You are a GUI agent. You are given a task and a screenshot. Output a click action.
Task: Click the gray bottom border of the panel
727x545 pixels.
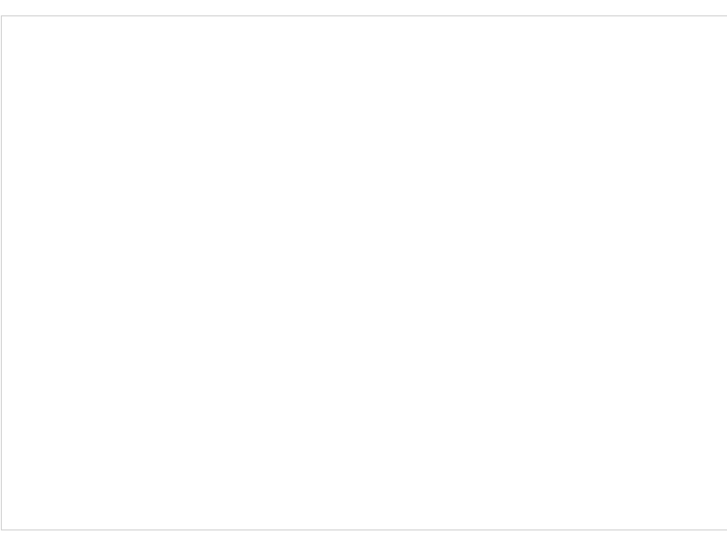tap(364, 530)
